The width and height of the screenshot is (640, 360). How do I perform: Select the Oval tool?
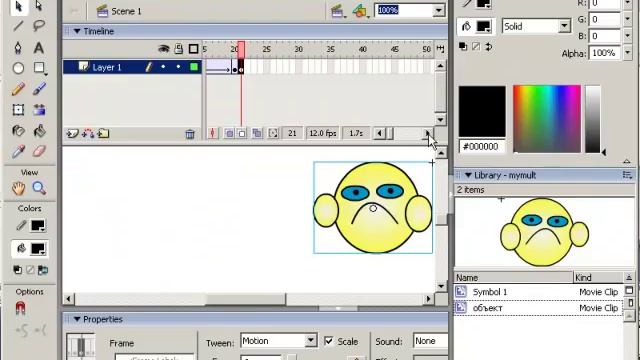click(x=18, y=68)
